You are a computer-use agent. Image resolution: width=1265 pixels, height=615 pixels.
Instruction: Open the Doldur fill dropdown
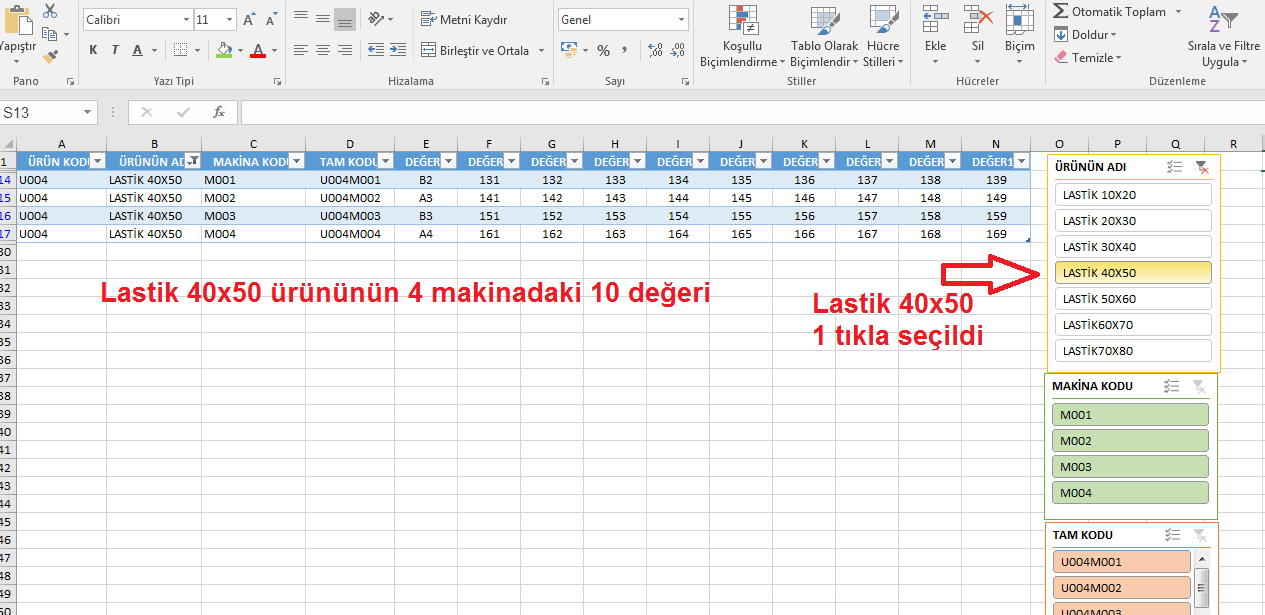click(x=1085, y=34)
